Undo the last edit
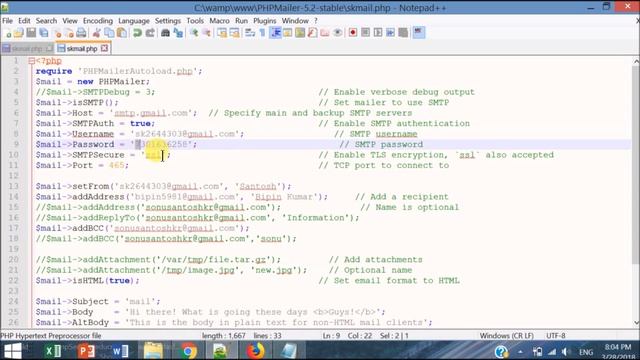 point(137,33)
